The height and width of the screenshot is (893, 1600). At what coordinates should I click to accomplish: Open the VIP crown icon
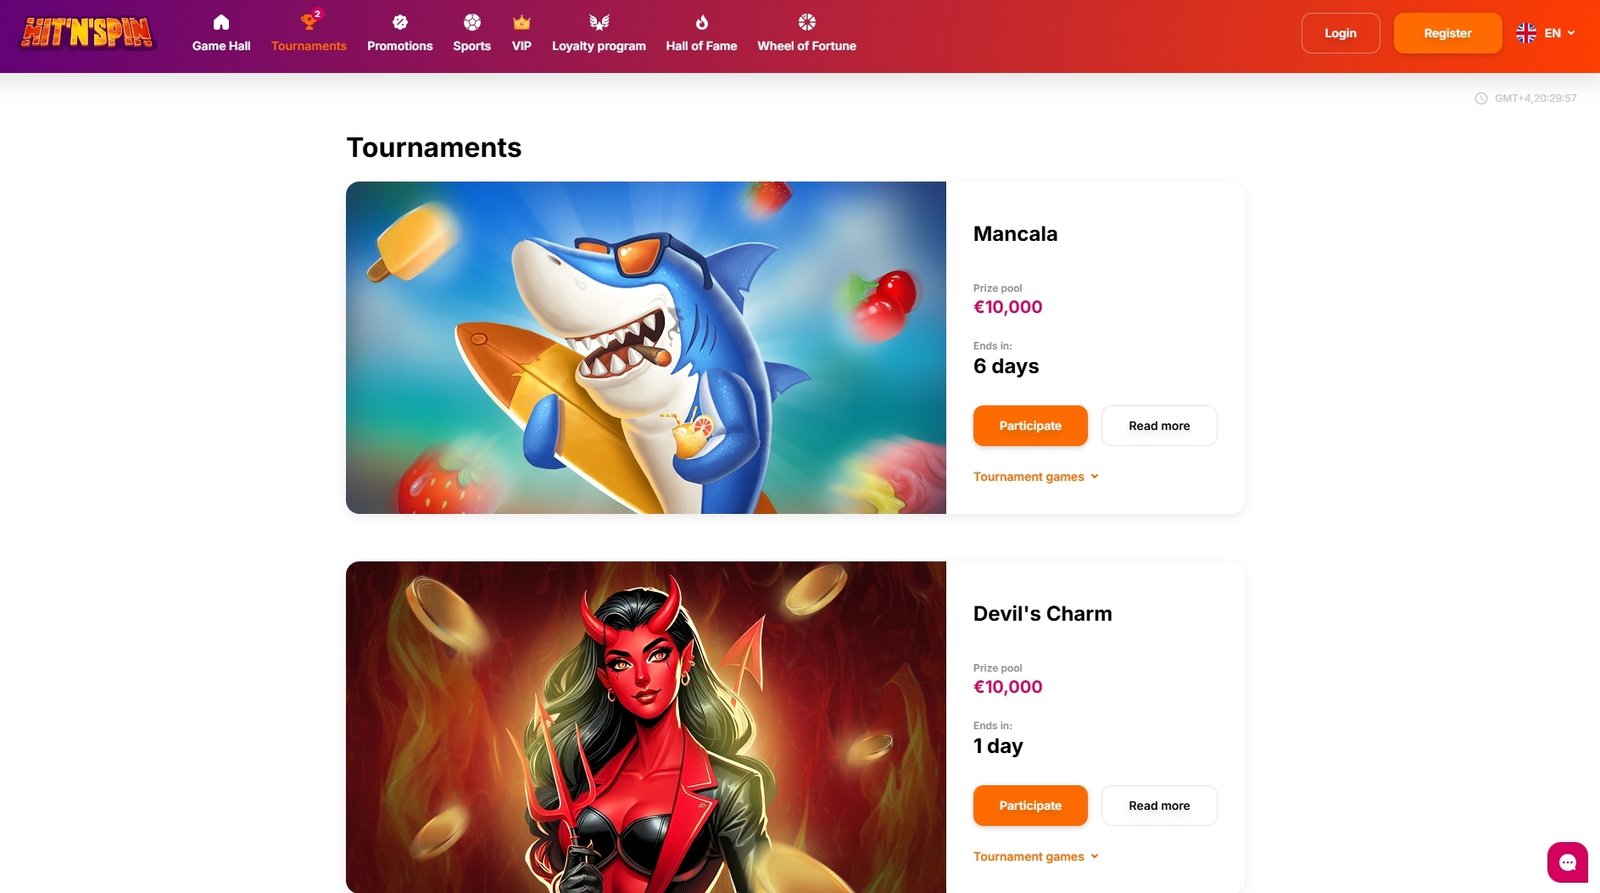click(x=522, y=22)
